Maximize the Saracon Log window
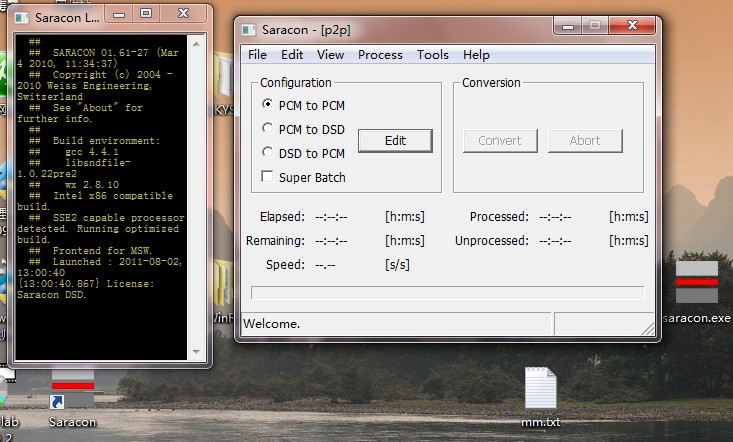The height and width of the screenshot is (442, 733). (146, 14)
